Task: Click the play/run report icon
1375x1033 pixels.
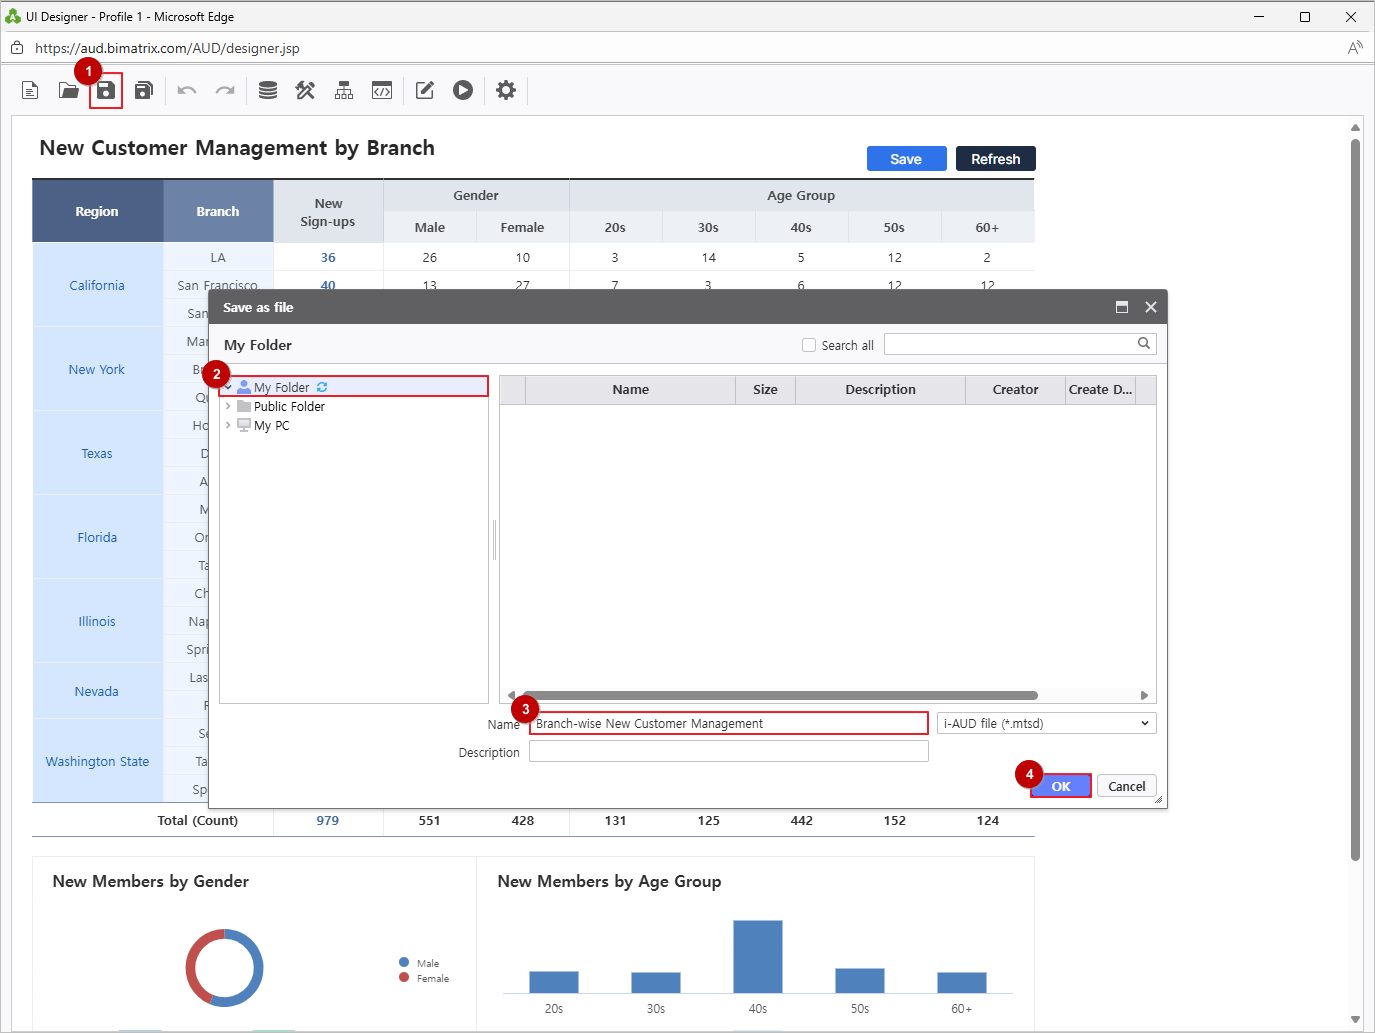Action: click(462, 91)
